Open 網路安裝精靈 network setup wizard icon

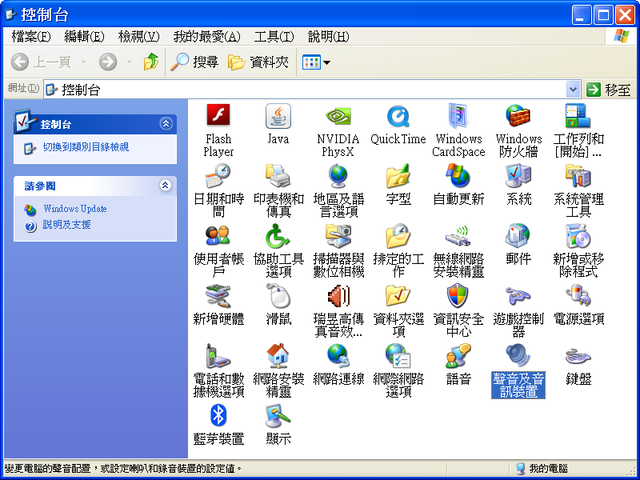pyautogui.click(x=278, y=356)
